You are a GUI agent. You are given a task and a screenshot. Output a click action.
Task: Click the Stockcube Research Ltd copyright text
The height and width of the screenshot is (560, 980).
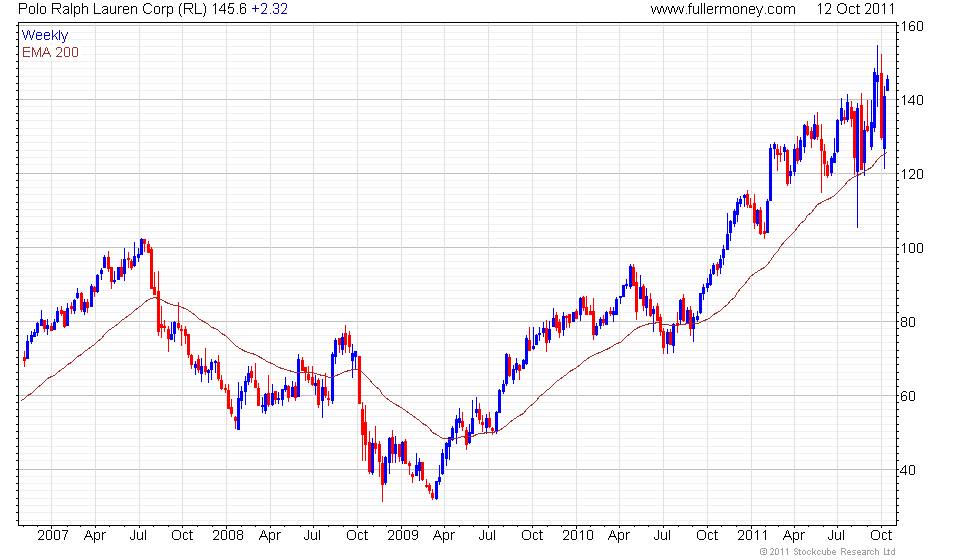pos(828,552)
